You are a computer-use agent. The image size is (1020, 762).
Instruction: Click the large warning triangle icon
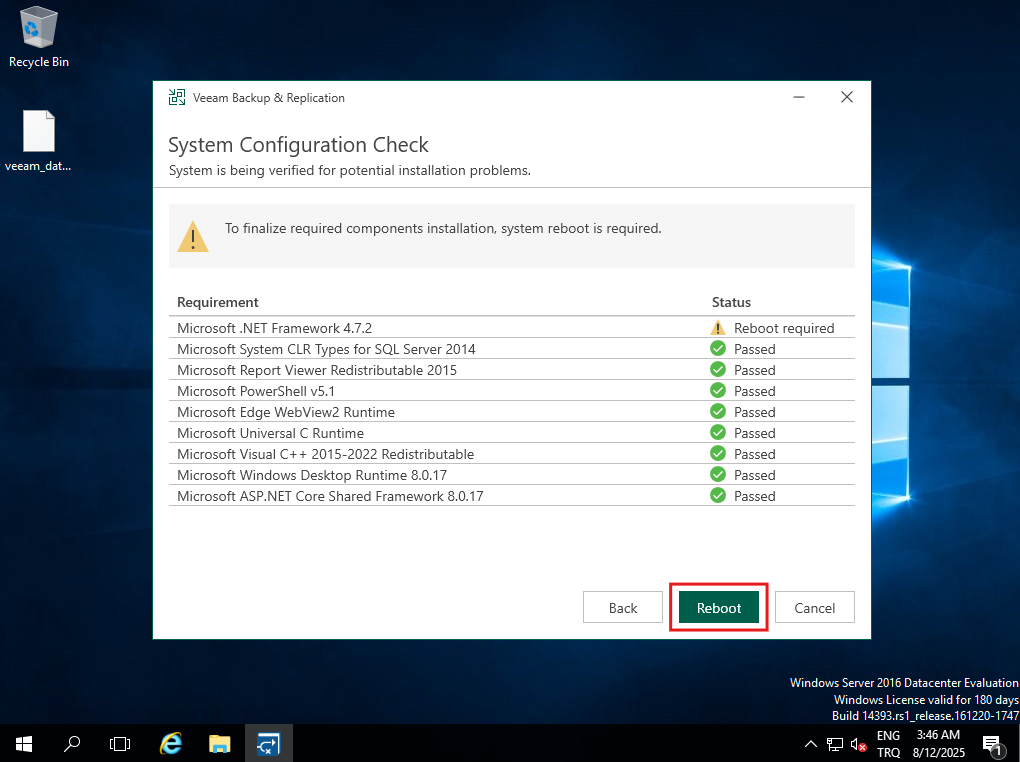pyautogui.click(x=193, y=236)
